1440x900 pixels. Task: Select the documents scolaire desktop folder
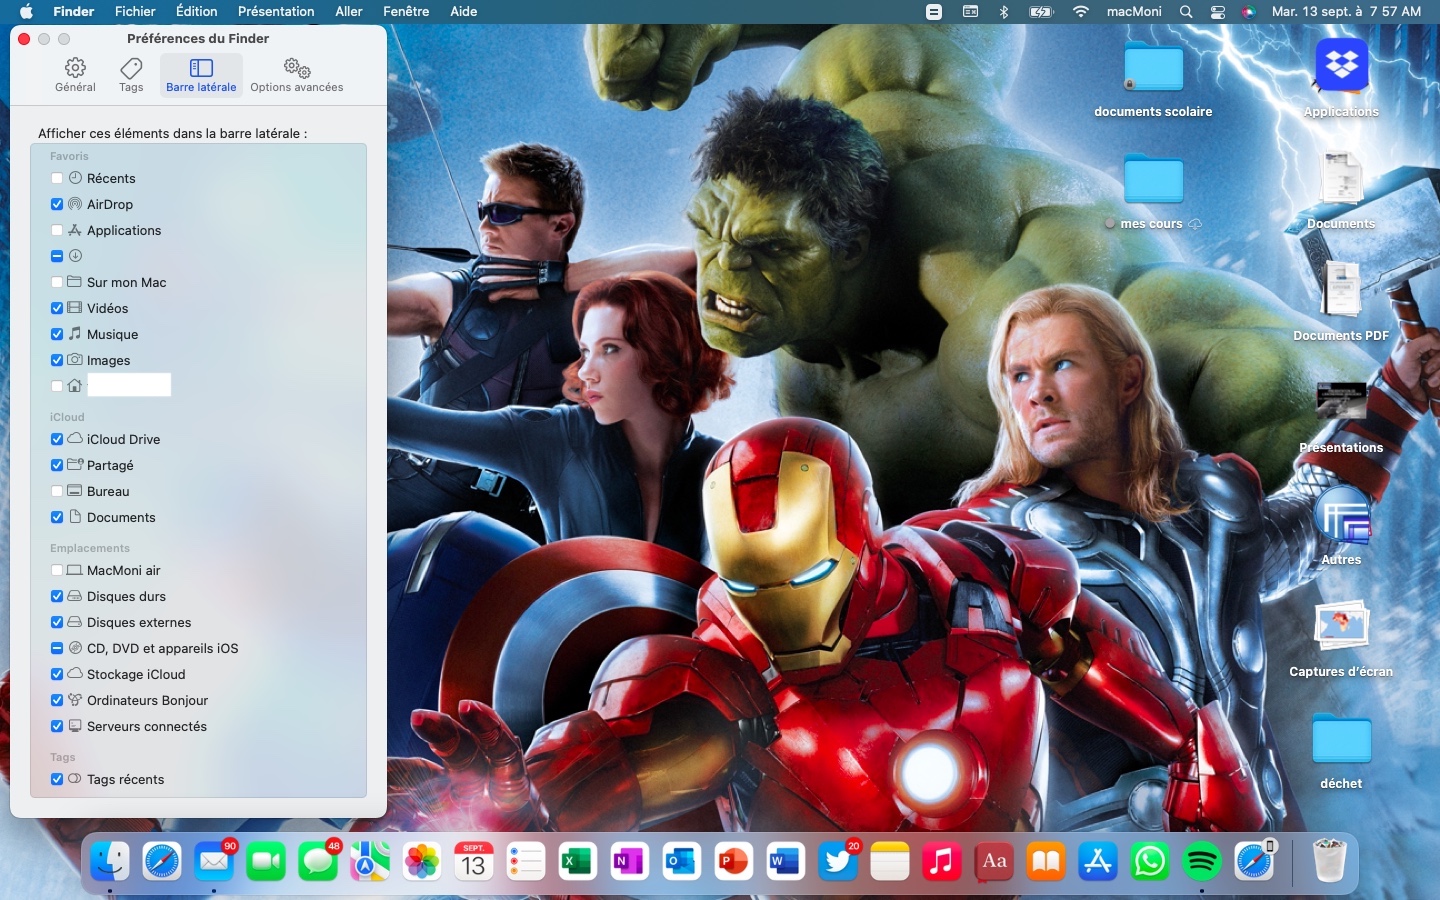click(1153, 70)
